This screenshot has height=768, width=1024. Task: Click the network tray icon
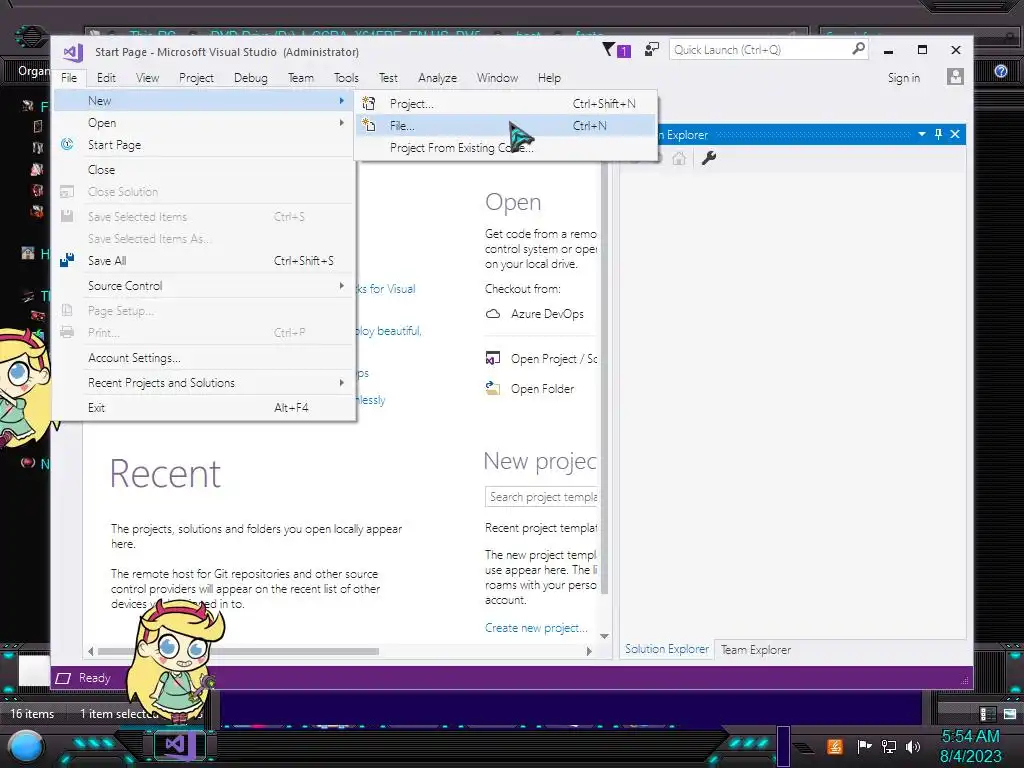(889, 746)
